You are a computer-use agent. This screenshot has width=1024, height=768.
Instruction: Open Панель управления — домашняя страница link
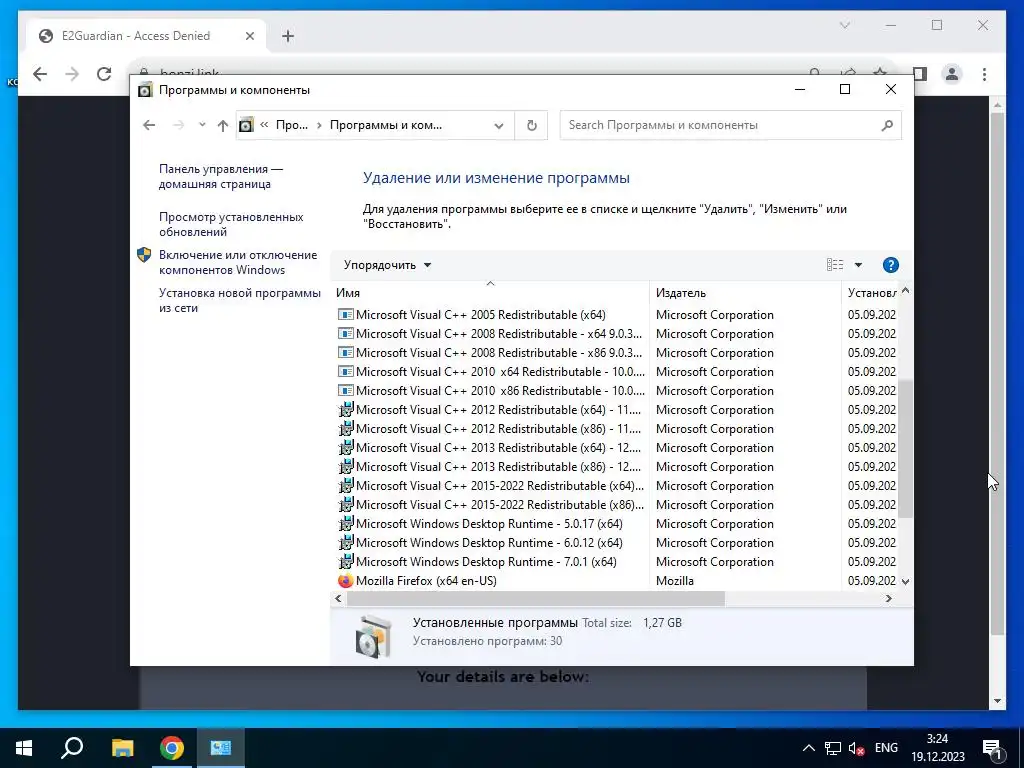click(221, 176)
